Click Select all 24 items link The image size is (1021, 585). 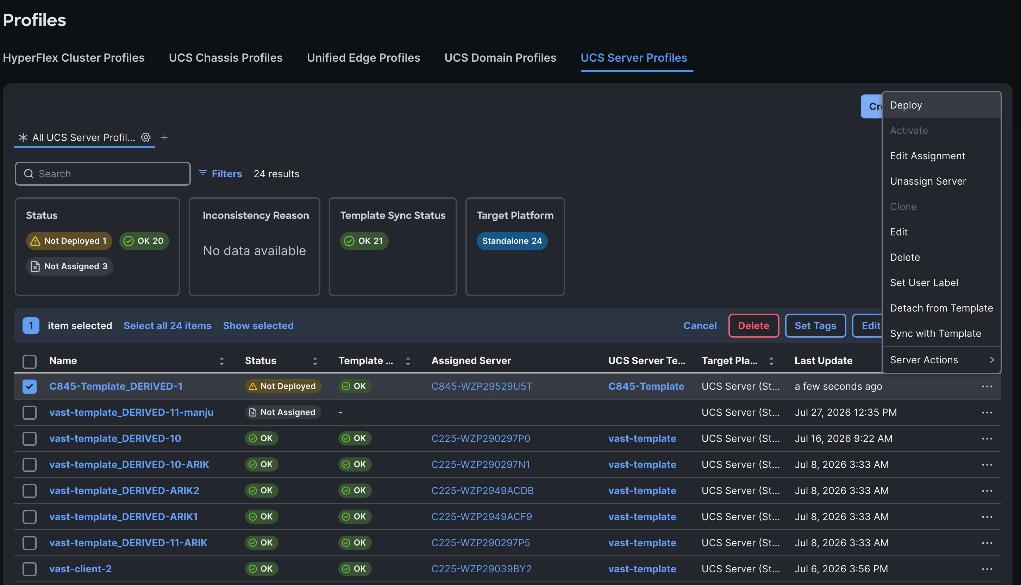(x=167, y=326)
